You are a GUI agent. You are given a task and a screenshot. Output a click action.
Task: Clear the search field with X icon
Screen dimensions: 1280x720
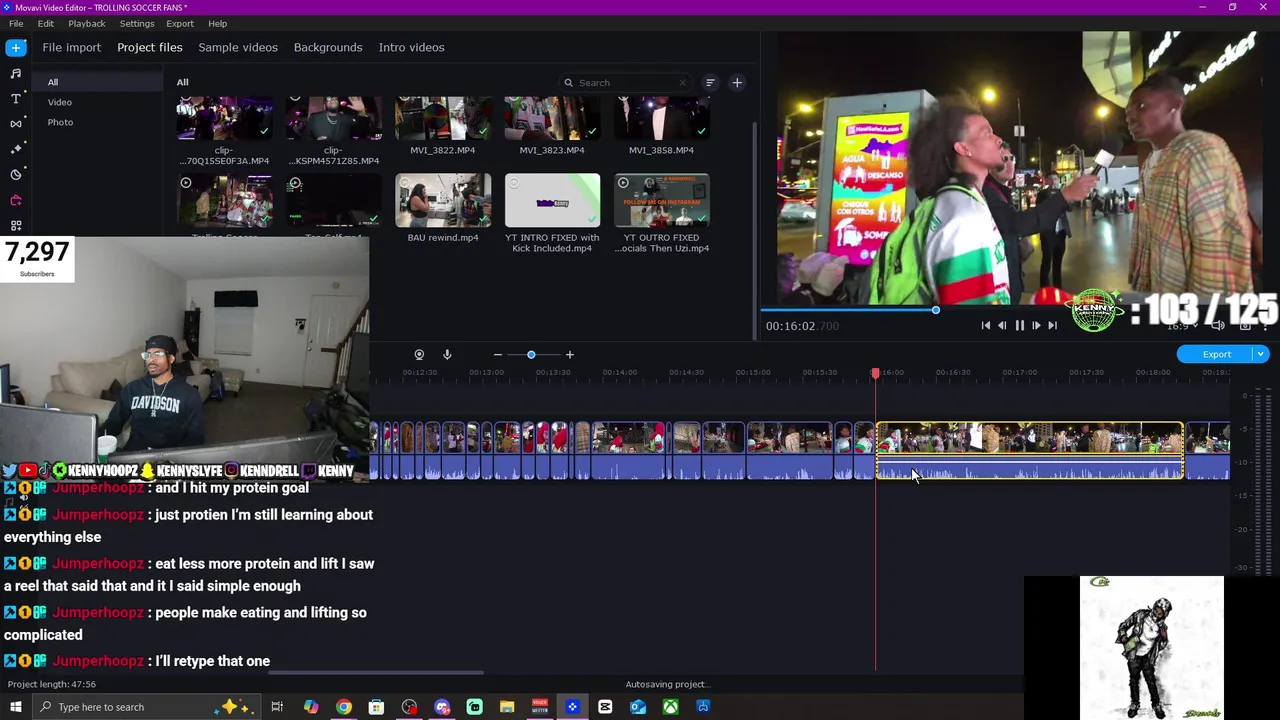(x=683, y=83)
